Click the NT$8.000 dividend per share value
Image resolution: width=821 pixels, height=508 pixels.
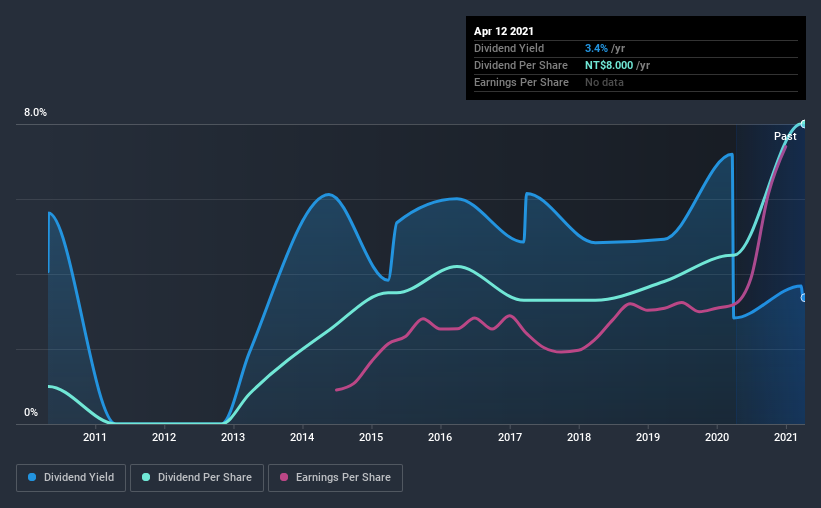pyautogui.click(x=609, y=65)
